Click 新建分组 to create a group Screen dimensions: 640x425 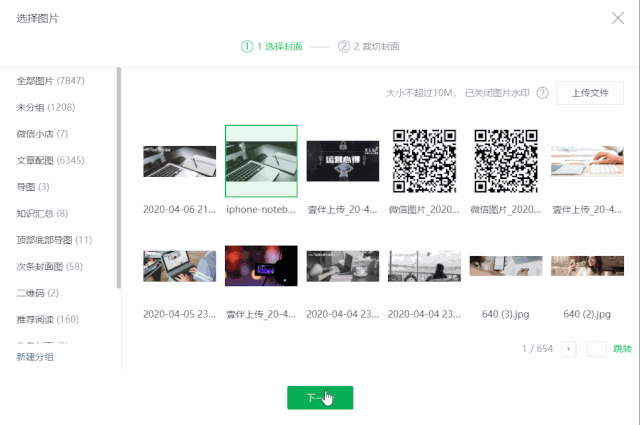tap(35, 357)
